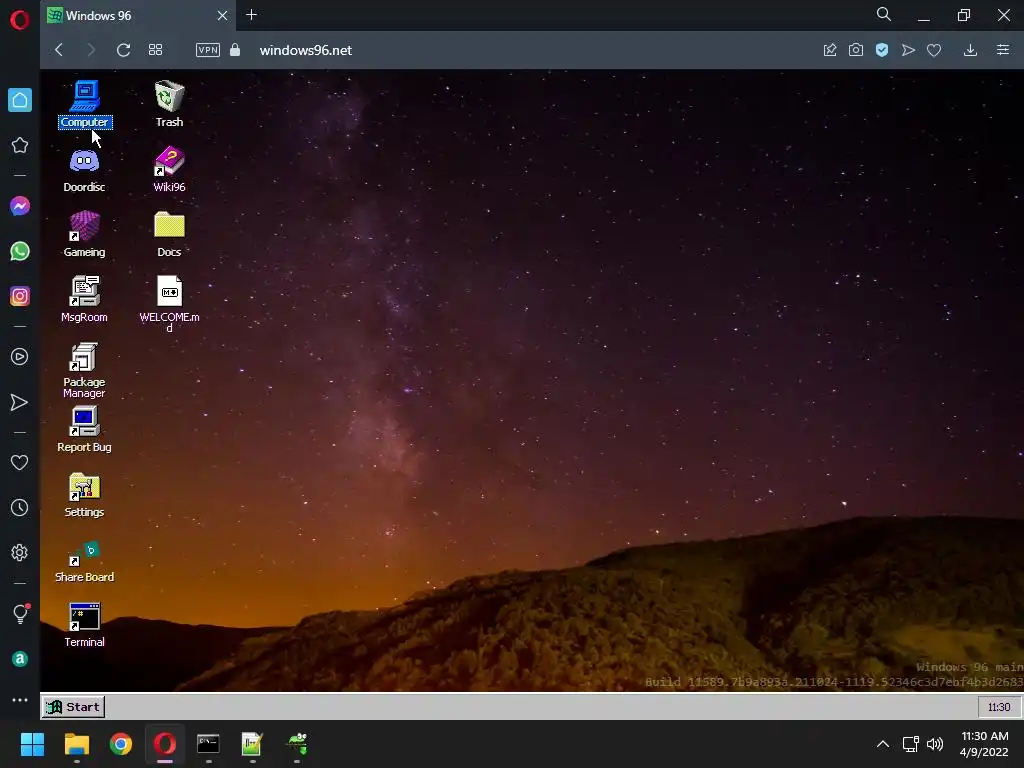Click the My Flow send icon in toolbar
This screenshot has height=768, width=1024.
[x=908, y=50]
